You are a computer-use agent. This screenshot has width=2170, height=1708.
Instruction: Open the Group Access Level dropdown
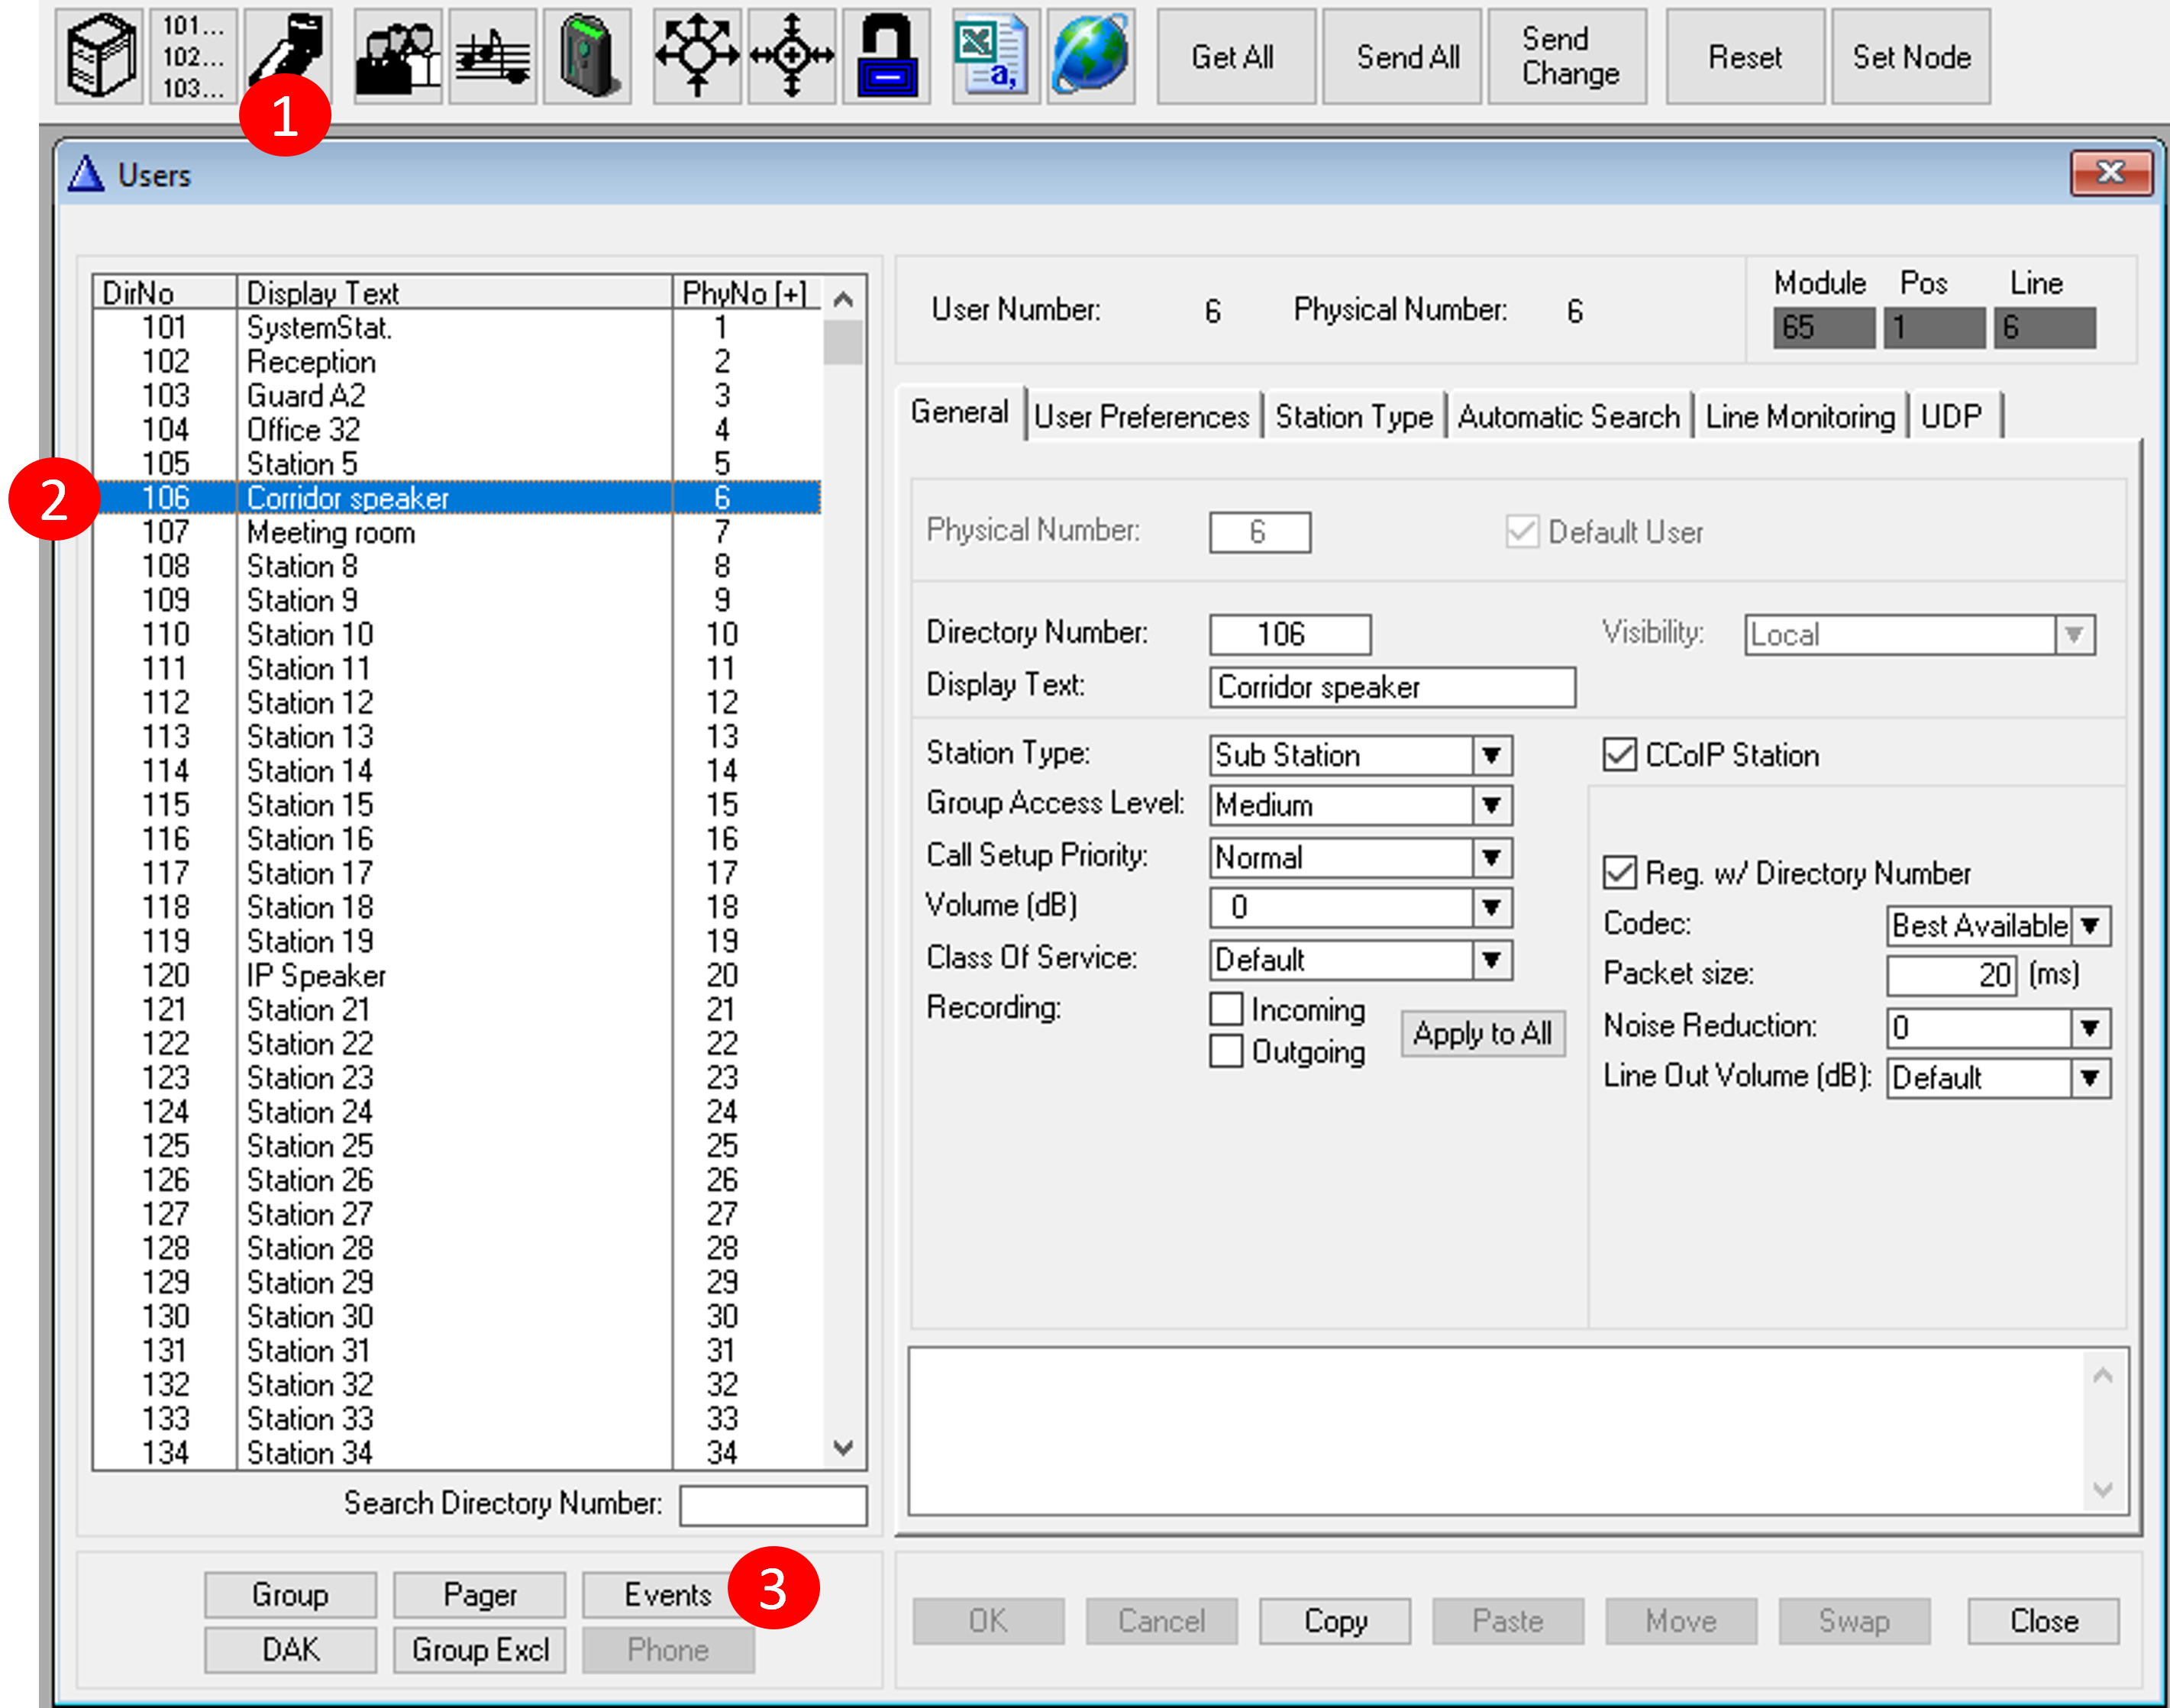[x=1491, y=806]
